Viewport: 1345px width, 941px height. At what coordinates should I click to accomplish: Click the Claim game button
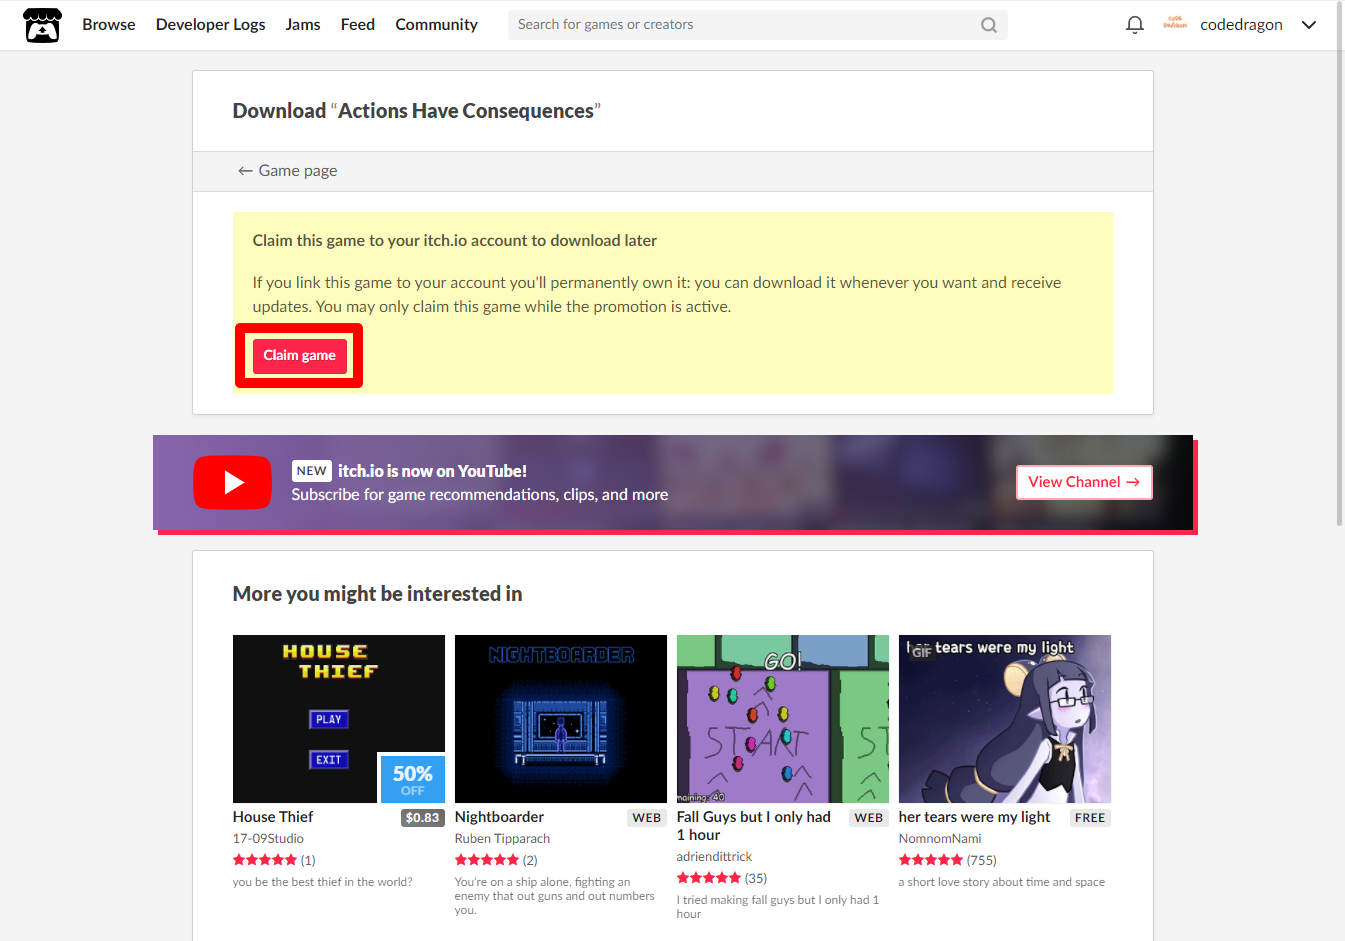pyautogui.click(x=299, y=356)
